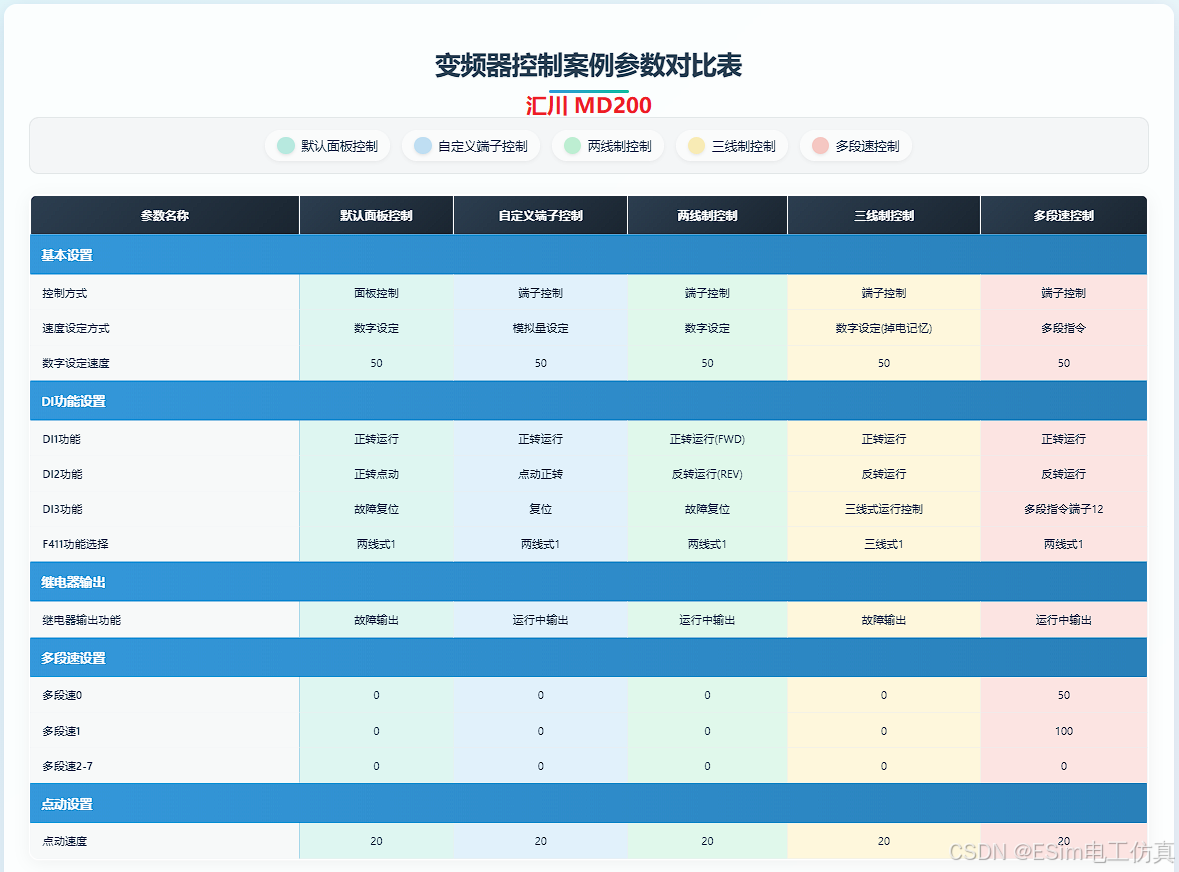The height and width of the screenshot is (872, 1179).
Task: Click the 默认面板控制 legend color dot
Action: click(286, 146)
